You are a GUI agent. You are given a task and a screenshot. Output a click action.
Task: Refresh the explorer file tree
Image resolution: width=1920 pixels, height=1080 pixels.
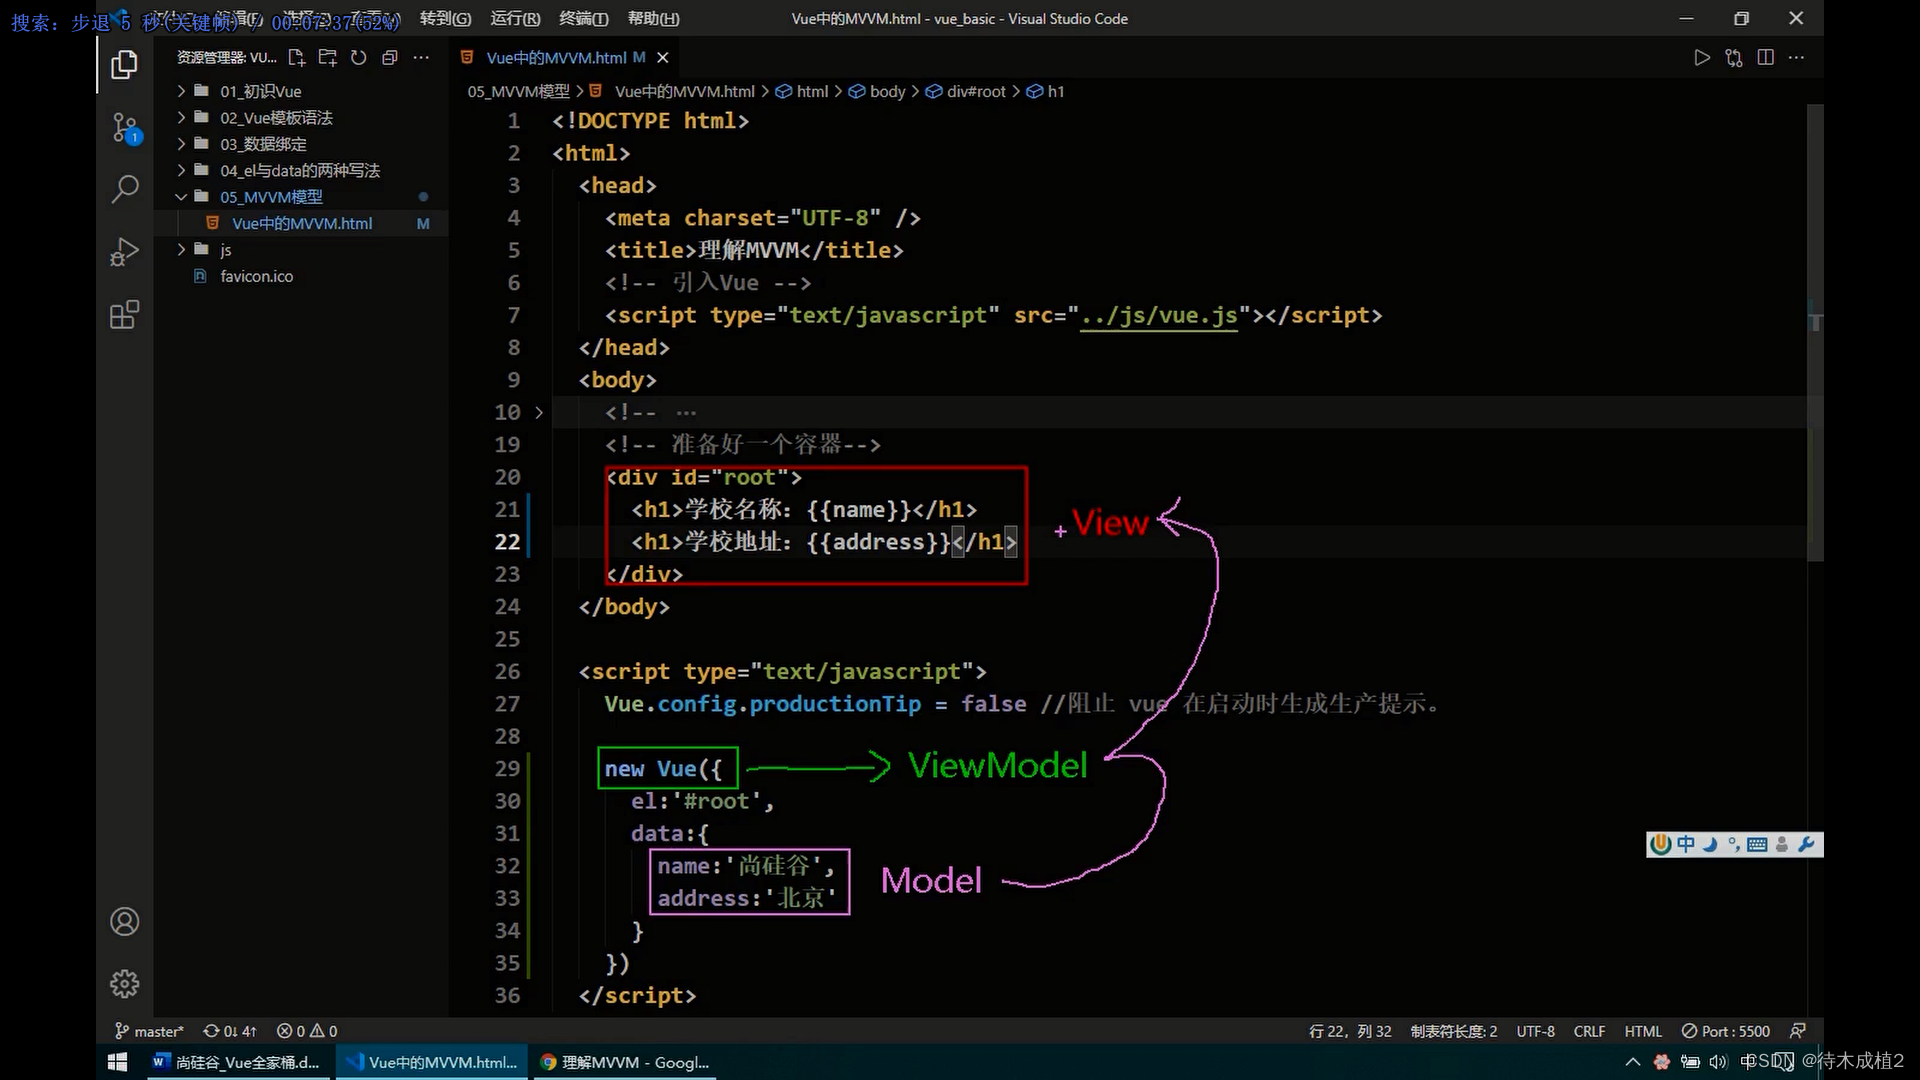359,58
